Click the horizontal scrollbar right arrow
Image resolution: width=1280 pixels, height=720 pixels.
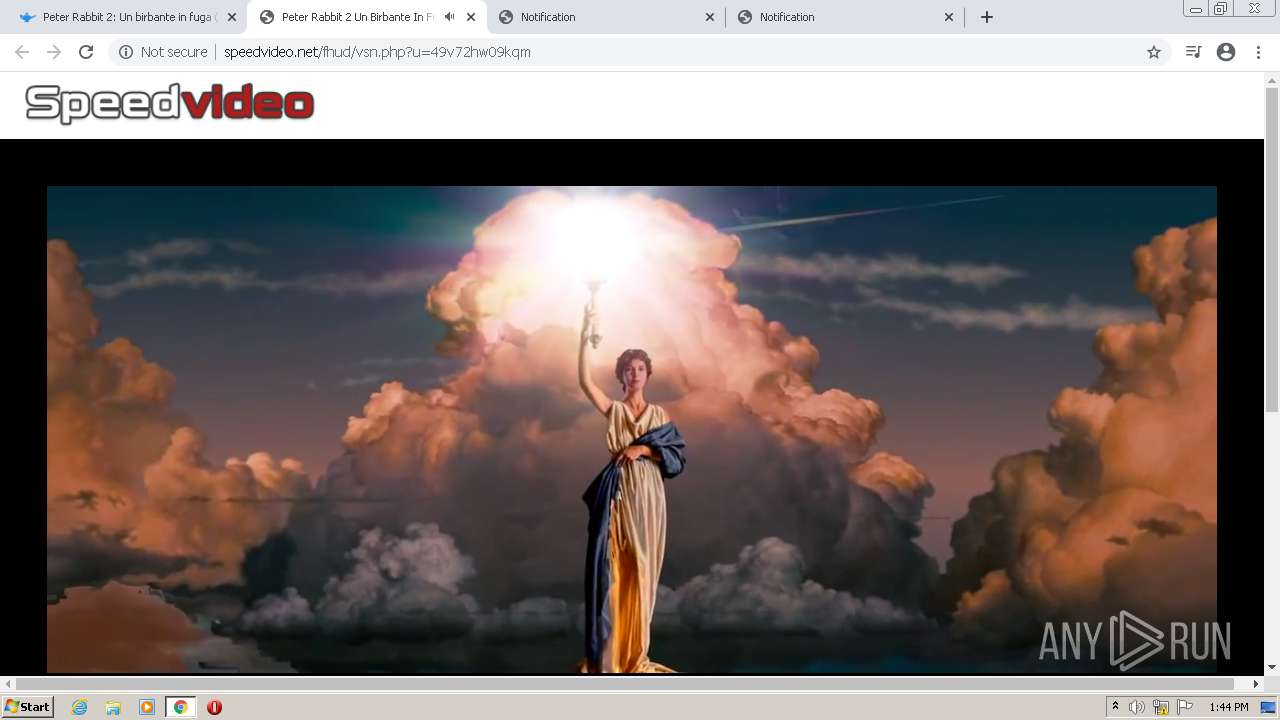coord(1257,684)
